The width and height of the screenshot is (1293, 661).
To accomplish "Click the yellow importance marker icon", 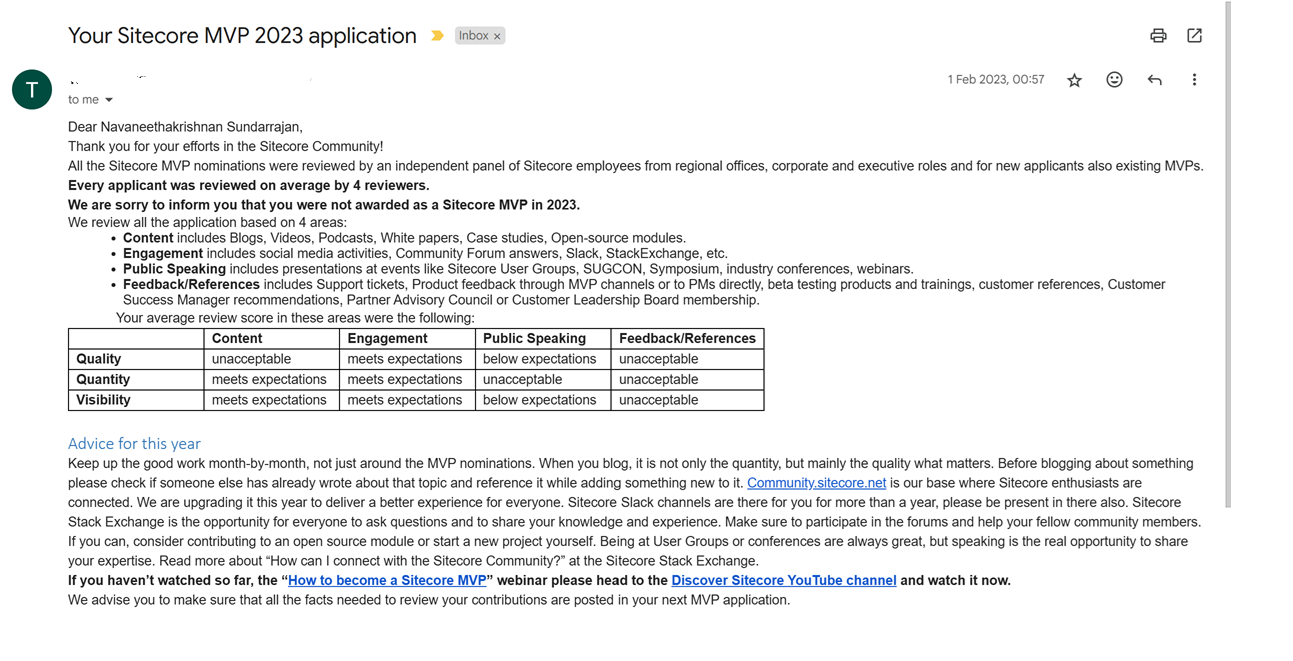I will pyautogui.click(x=437, y=36).
